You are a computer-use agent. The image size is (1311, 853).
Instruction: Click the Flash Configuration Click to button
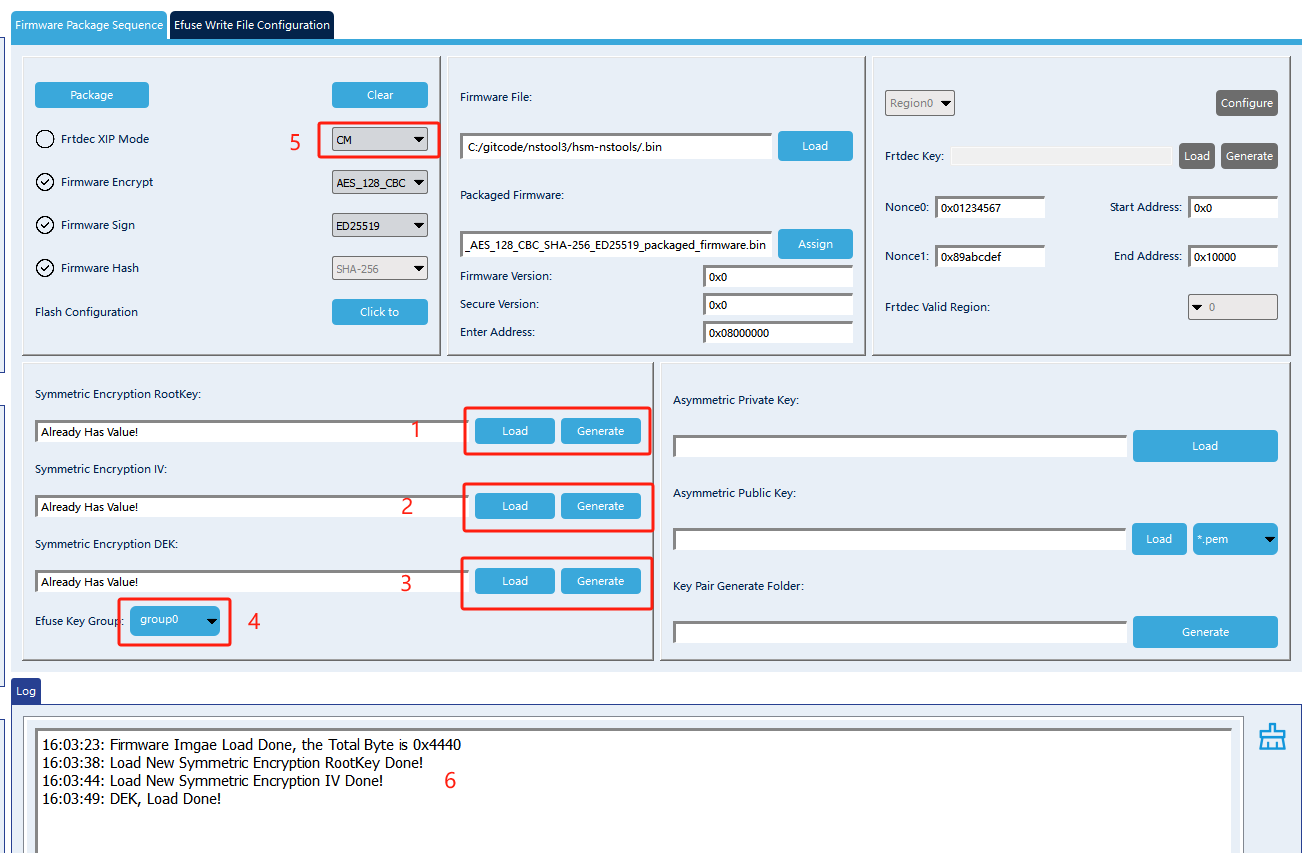click(380, 312)
